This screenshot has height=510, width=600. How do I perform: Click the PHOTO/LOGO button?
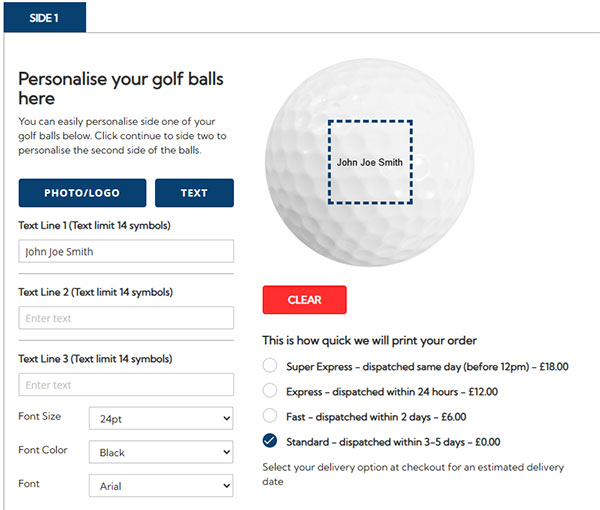[x=82, y=193]
